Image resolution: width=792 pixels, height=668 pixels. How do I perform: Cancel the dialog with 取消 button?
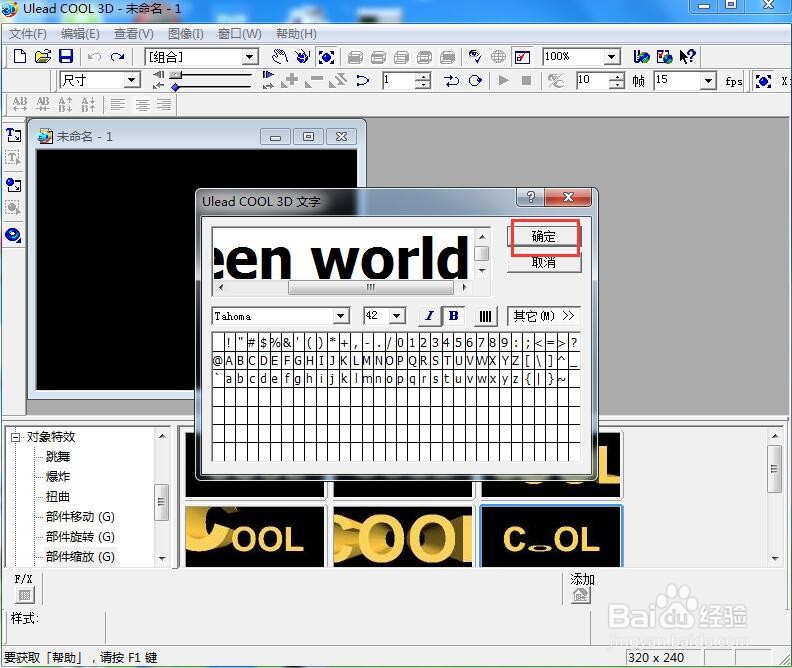(x=543, y=263)
